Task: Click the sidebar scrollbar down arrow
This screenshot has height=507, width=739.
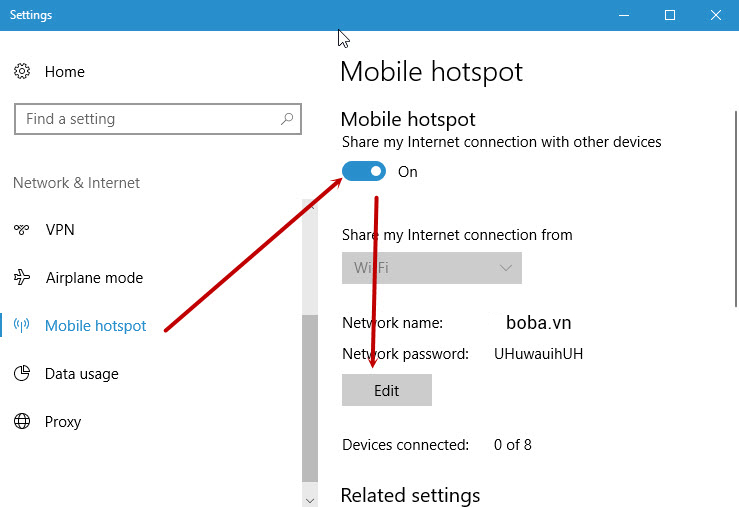Action: pyautogui.click(x=309, y=499)
